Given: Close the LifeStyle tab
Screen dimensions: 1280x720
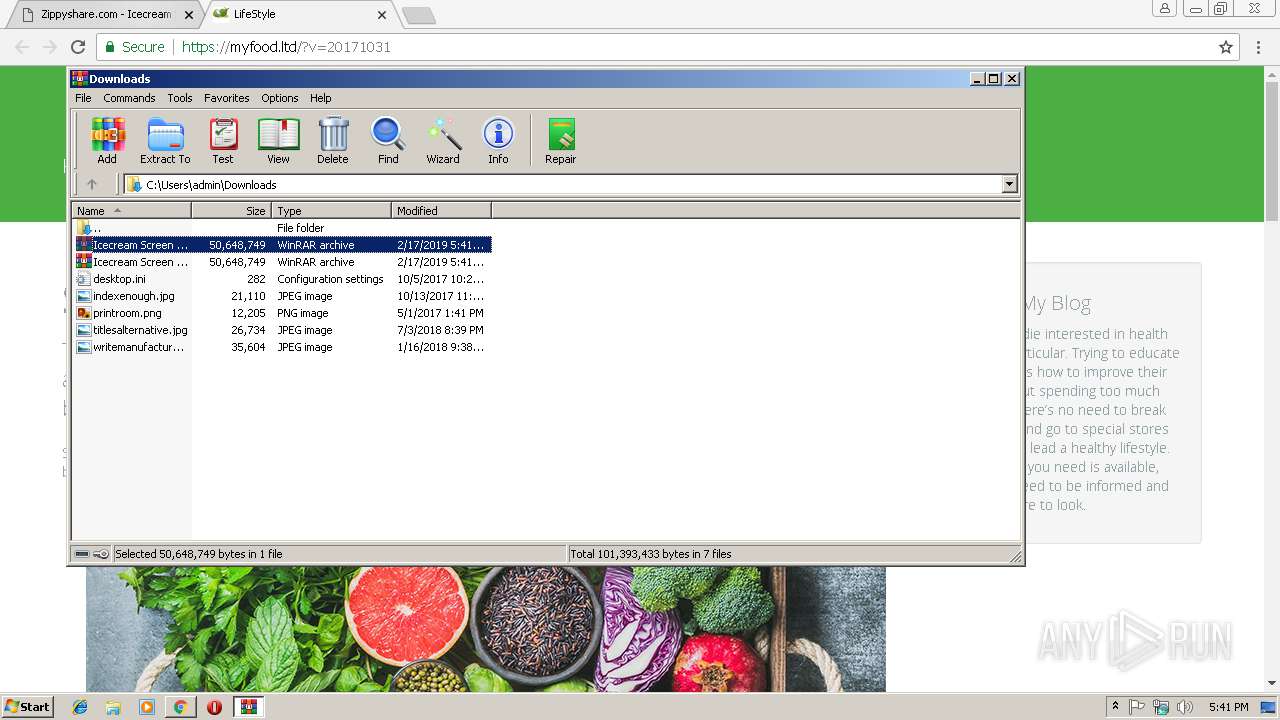Looking at the screenshot, I should point(382,15).
